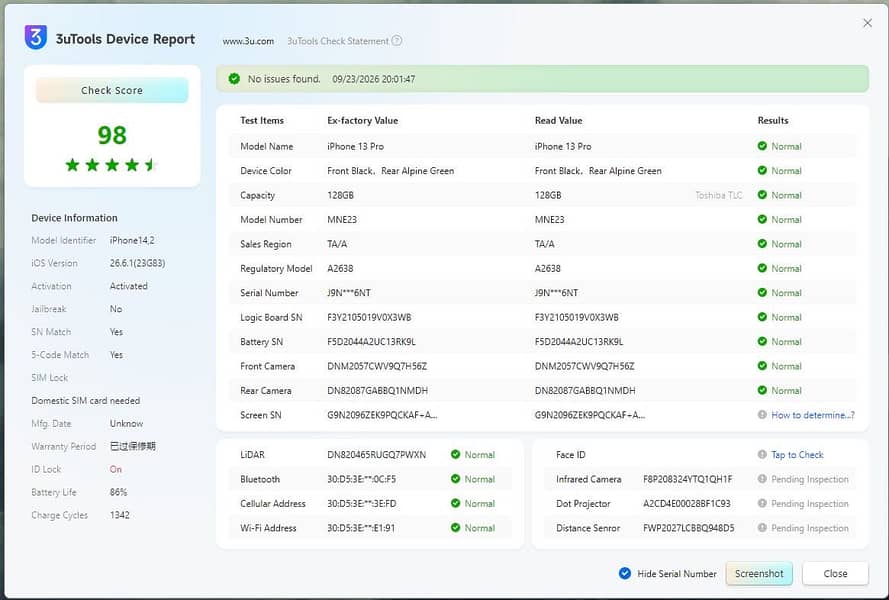Click the Dot Projector serial A2CD4E00028BF1C93
Screen dimensions: 889x600
tap(687, 504)
